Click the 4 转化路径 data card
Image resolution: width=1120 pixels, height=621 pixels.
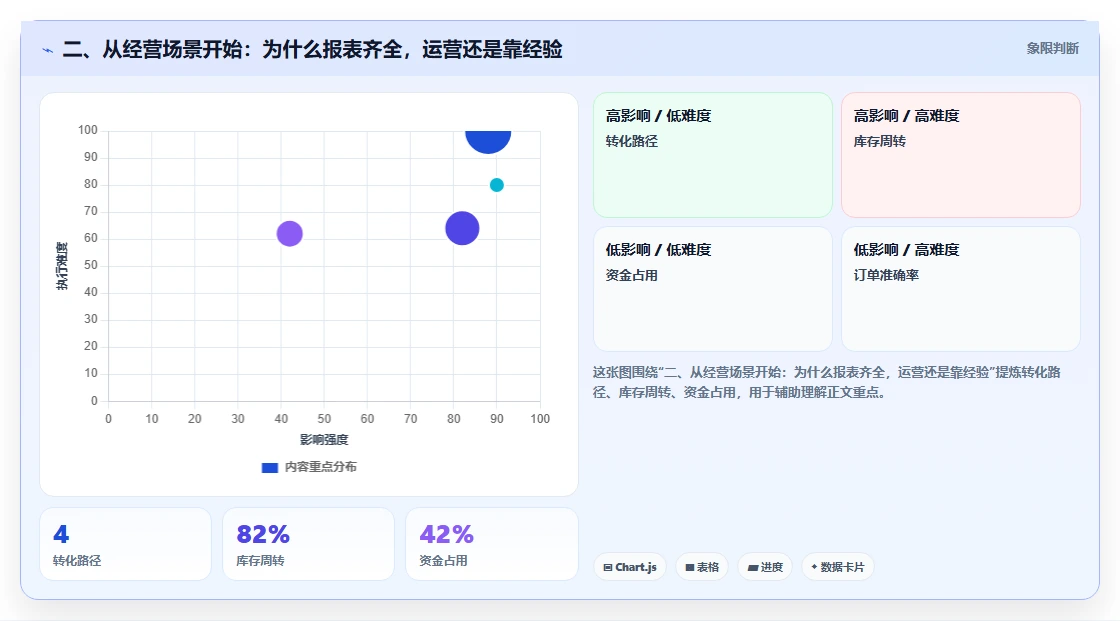coord(125,544)
